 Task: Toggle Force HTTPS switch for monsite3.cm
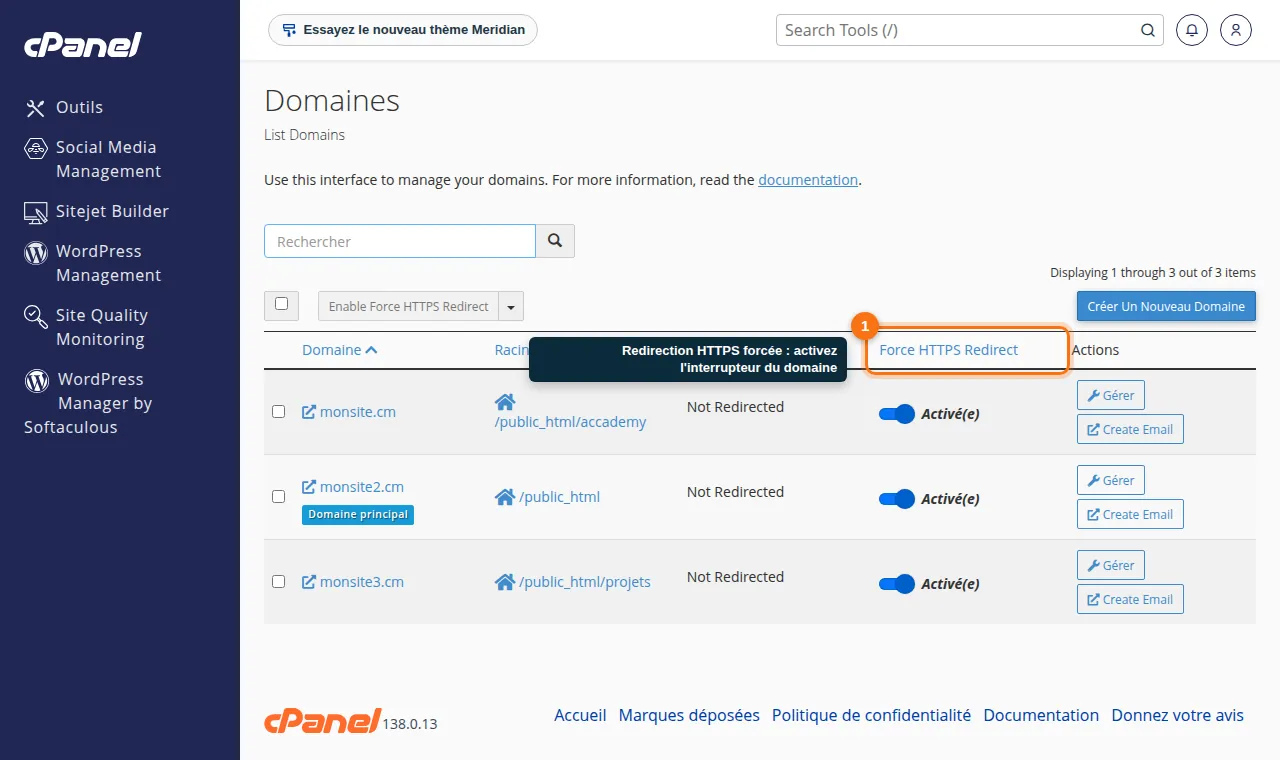(897, 584)
